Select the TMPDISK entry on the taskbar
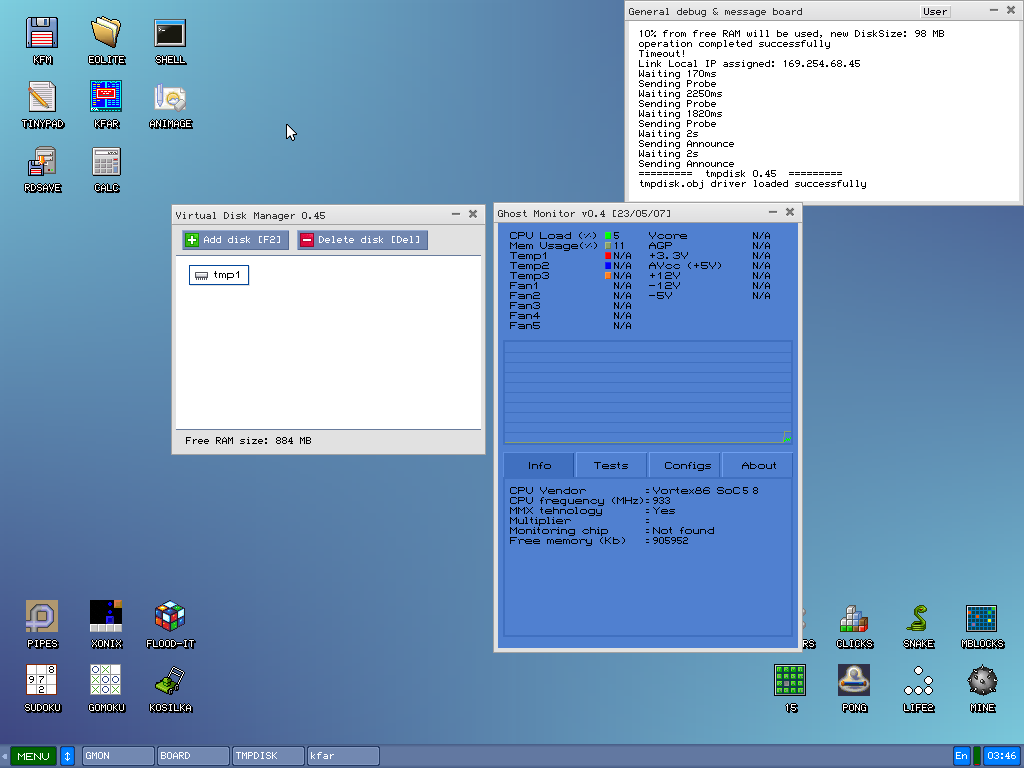Screen dimensions: 1024x768 point(266,756)
